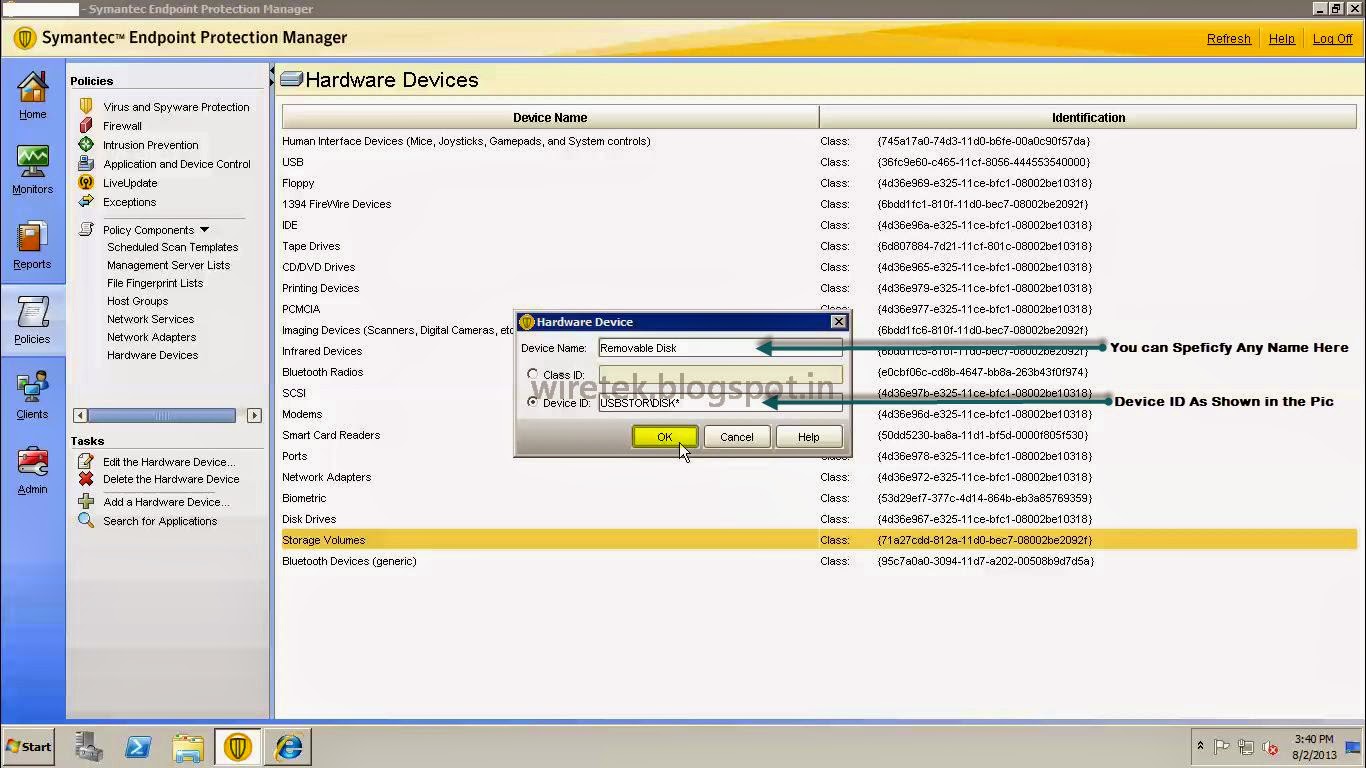Image resolution: width=1366 pixels, height=768 pixels.
Task: Open File Fingerprint Lists
Action: [155, 283]
